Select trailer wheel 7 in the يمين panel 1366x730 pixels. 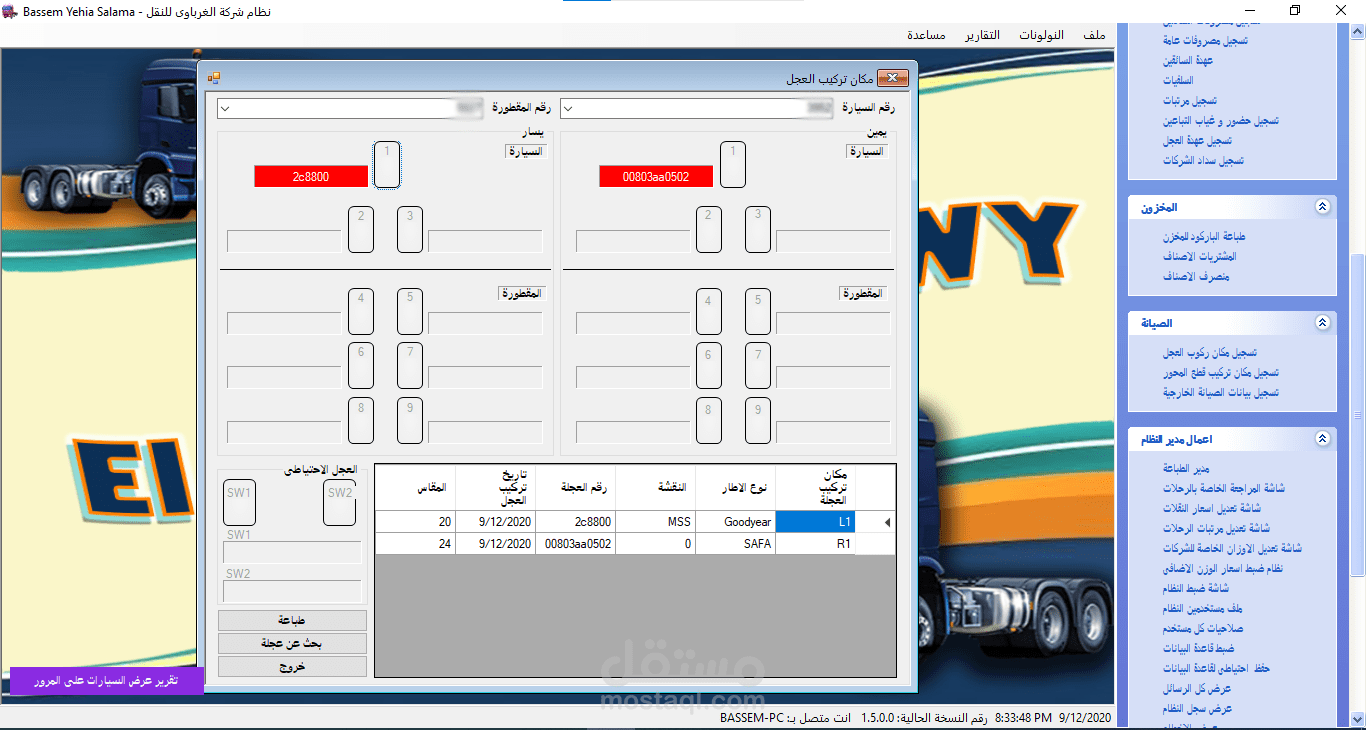click(758, 365)
